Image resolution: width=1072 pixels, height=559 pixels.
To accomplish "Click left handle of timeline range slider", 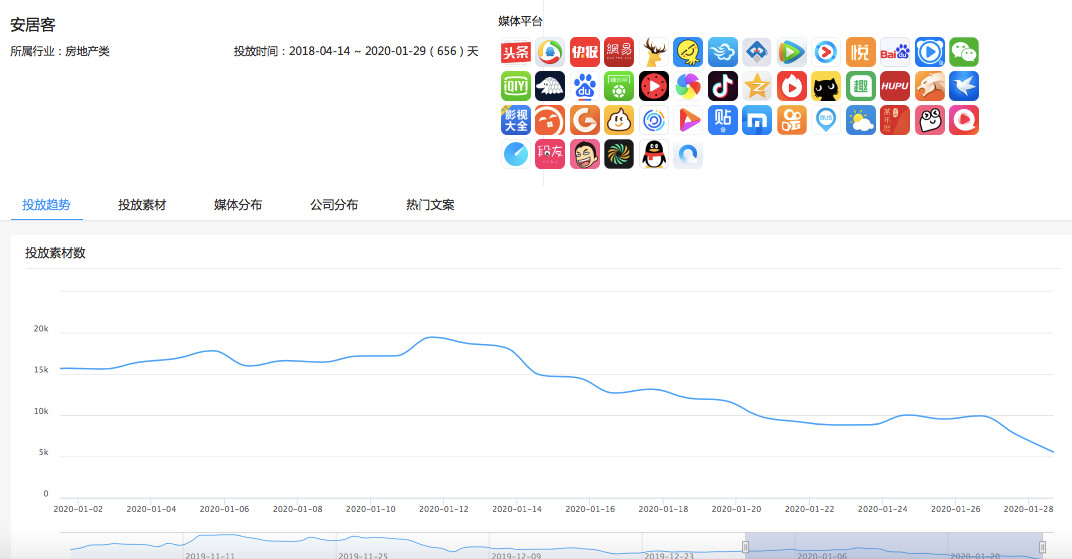I will pos(745,547).
